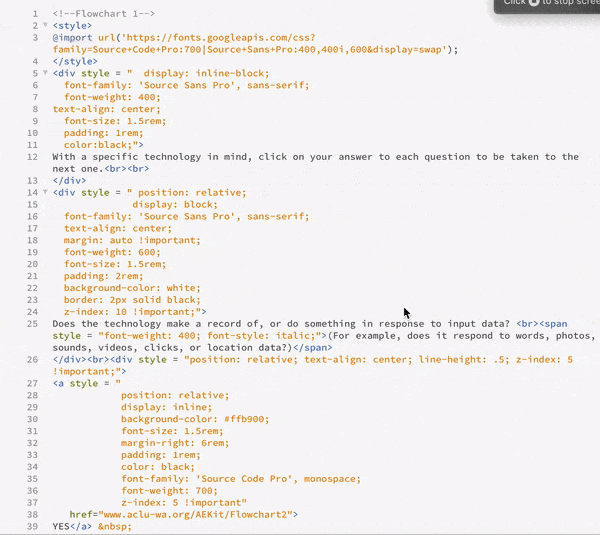Click line 6 font-family 'Source Sans Pro' declaration
Image resolution: width=600 pixels, height=535 pixels.
coord(187,85)
